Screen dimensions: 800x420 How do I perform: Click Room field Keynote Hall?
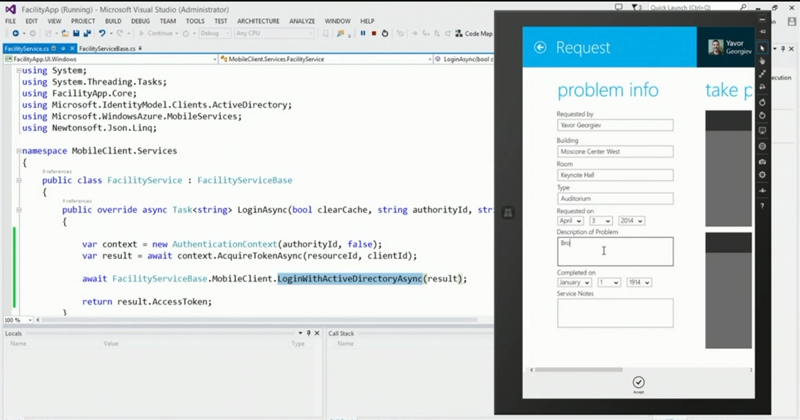[615, 175]
